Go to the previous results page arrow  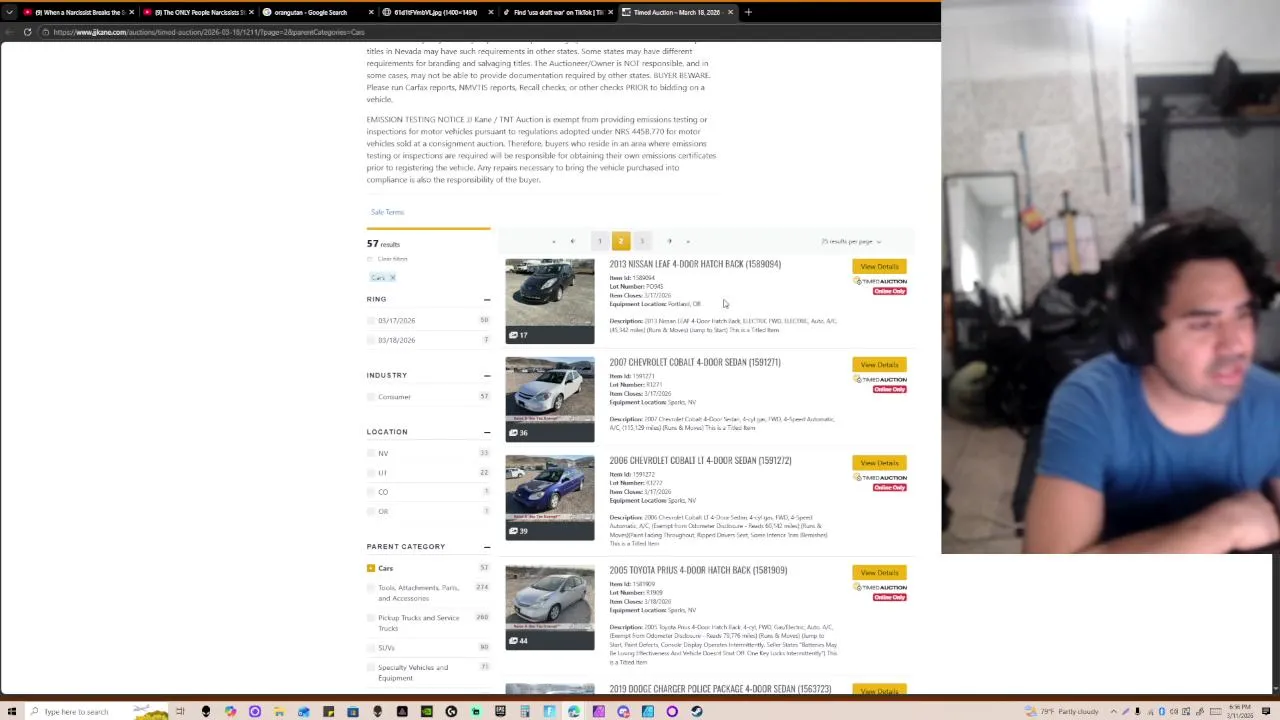[x=573, y=241]
